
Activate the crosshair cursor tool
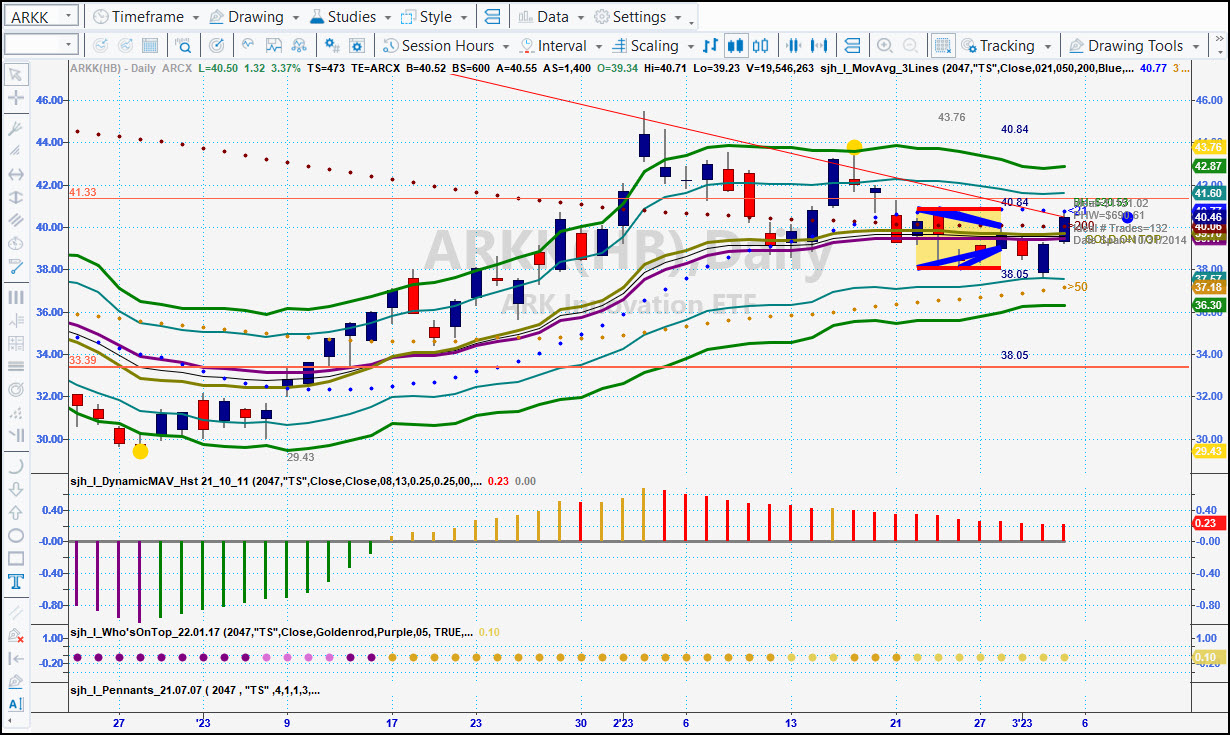point(16,98)
